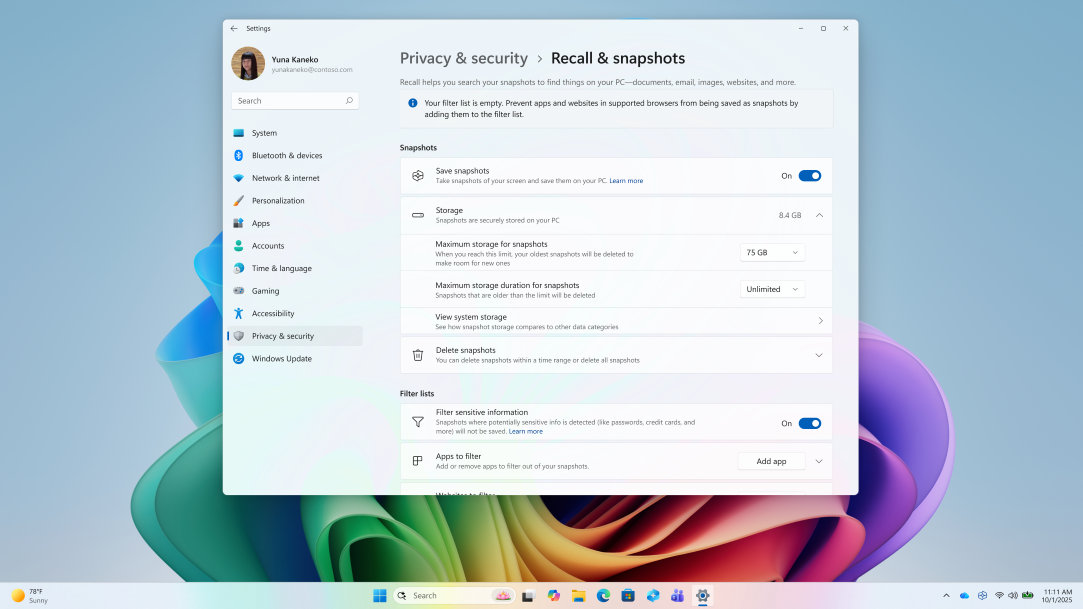Toggle off Save snapshots
Viewport: 1083px width, 609px height.
coord(809,174)
